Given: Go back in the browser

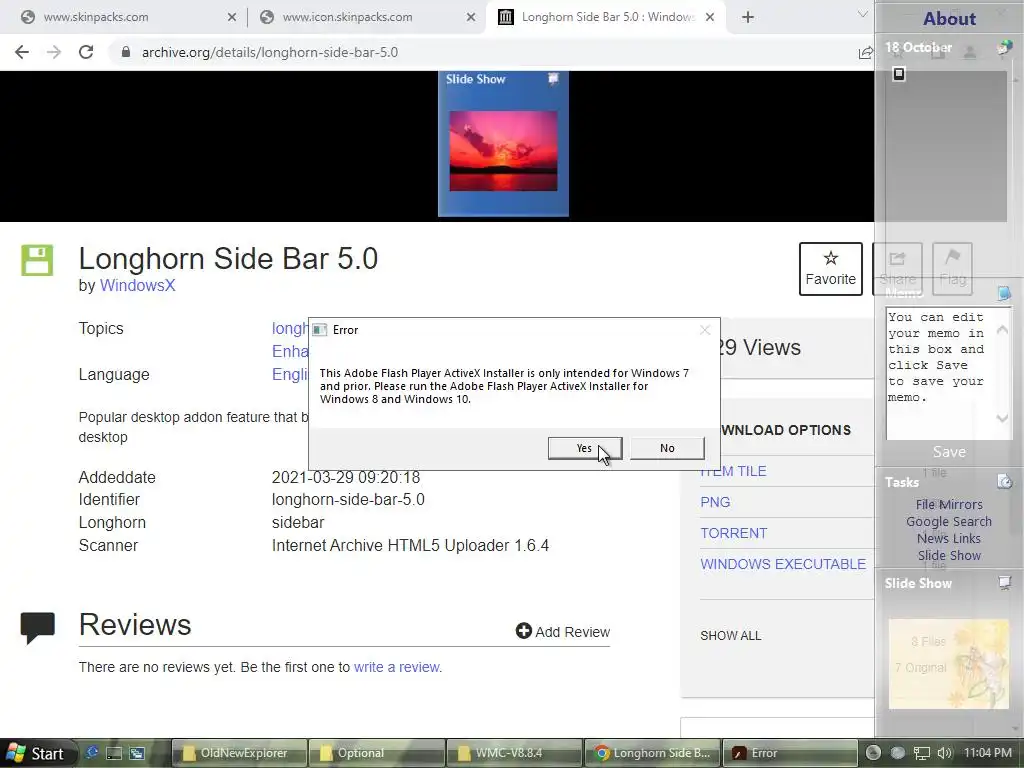Looking at the screenshot, I should (x=22, y=52).
